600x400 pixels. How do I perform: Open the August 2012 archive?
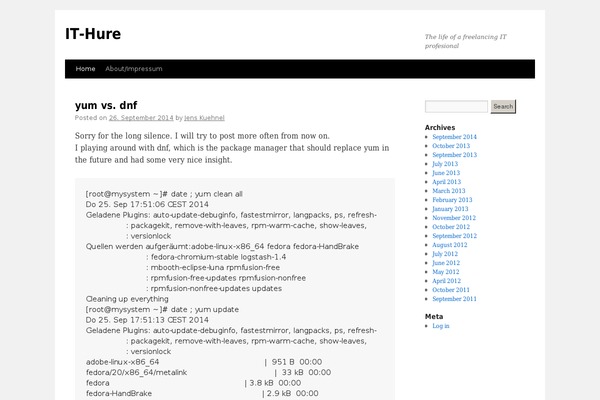450,245
